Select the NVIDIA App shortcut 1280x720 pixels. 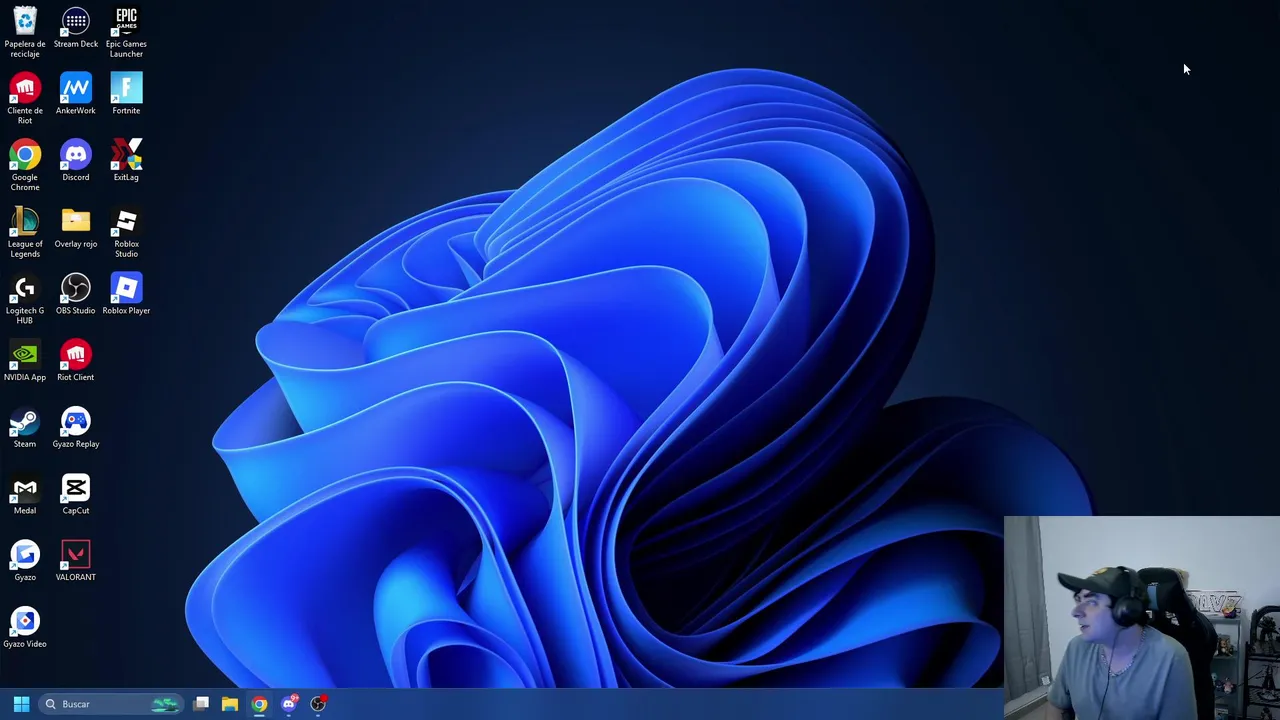pyautogui.click(x=25, y=361)
